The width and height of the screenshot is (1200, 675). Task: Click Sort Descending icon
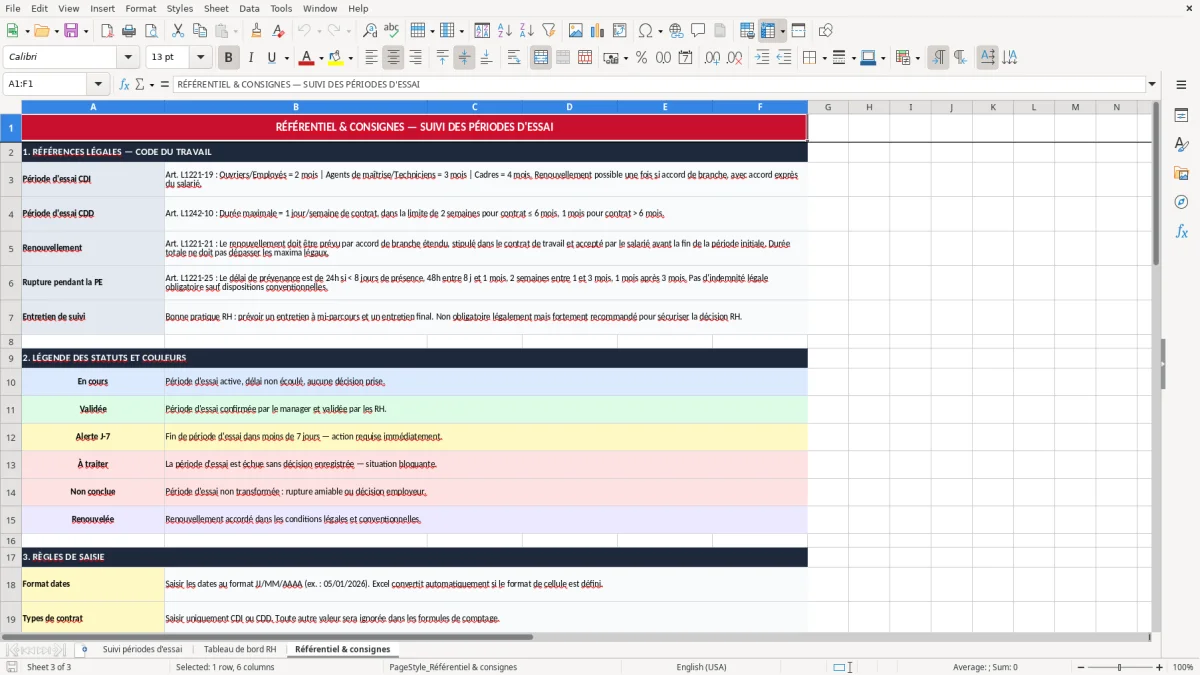point(526,31)
